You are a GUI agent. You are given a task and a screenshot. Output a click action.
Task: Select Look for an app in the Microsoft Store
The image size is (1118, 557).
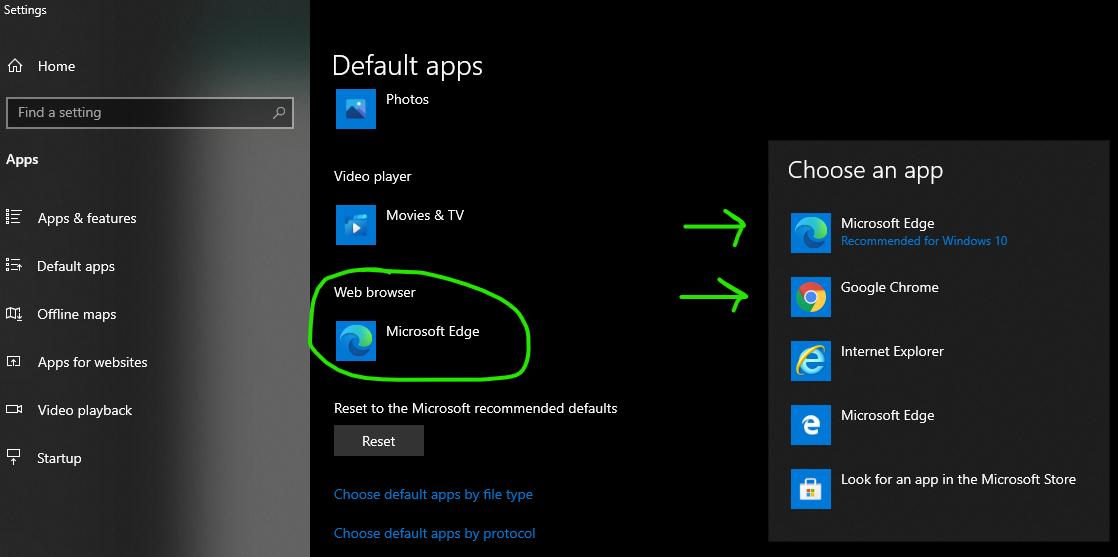[934, 489]
